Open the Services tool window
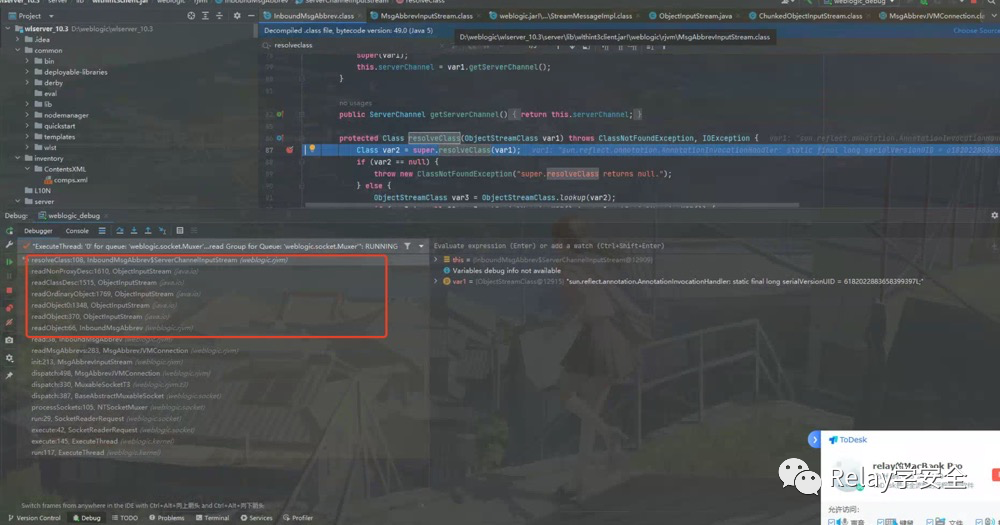The image size is (1000, 525). [x=256, y=518]
